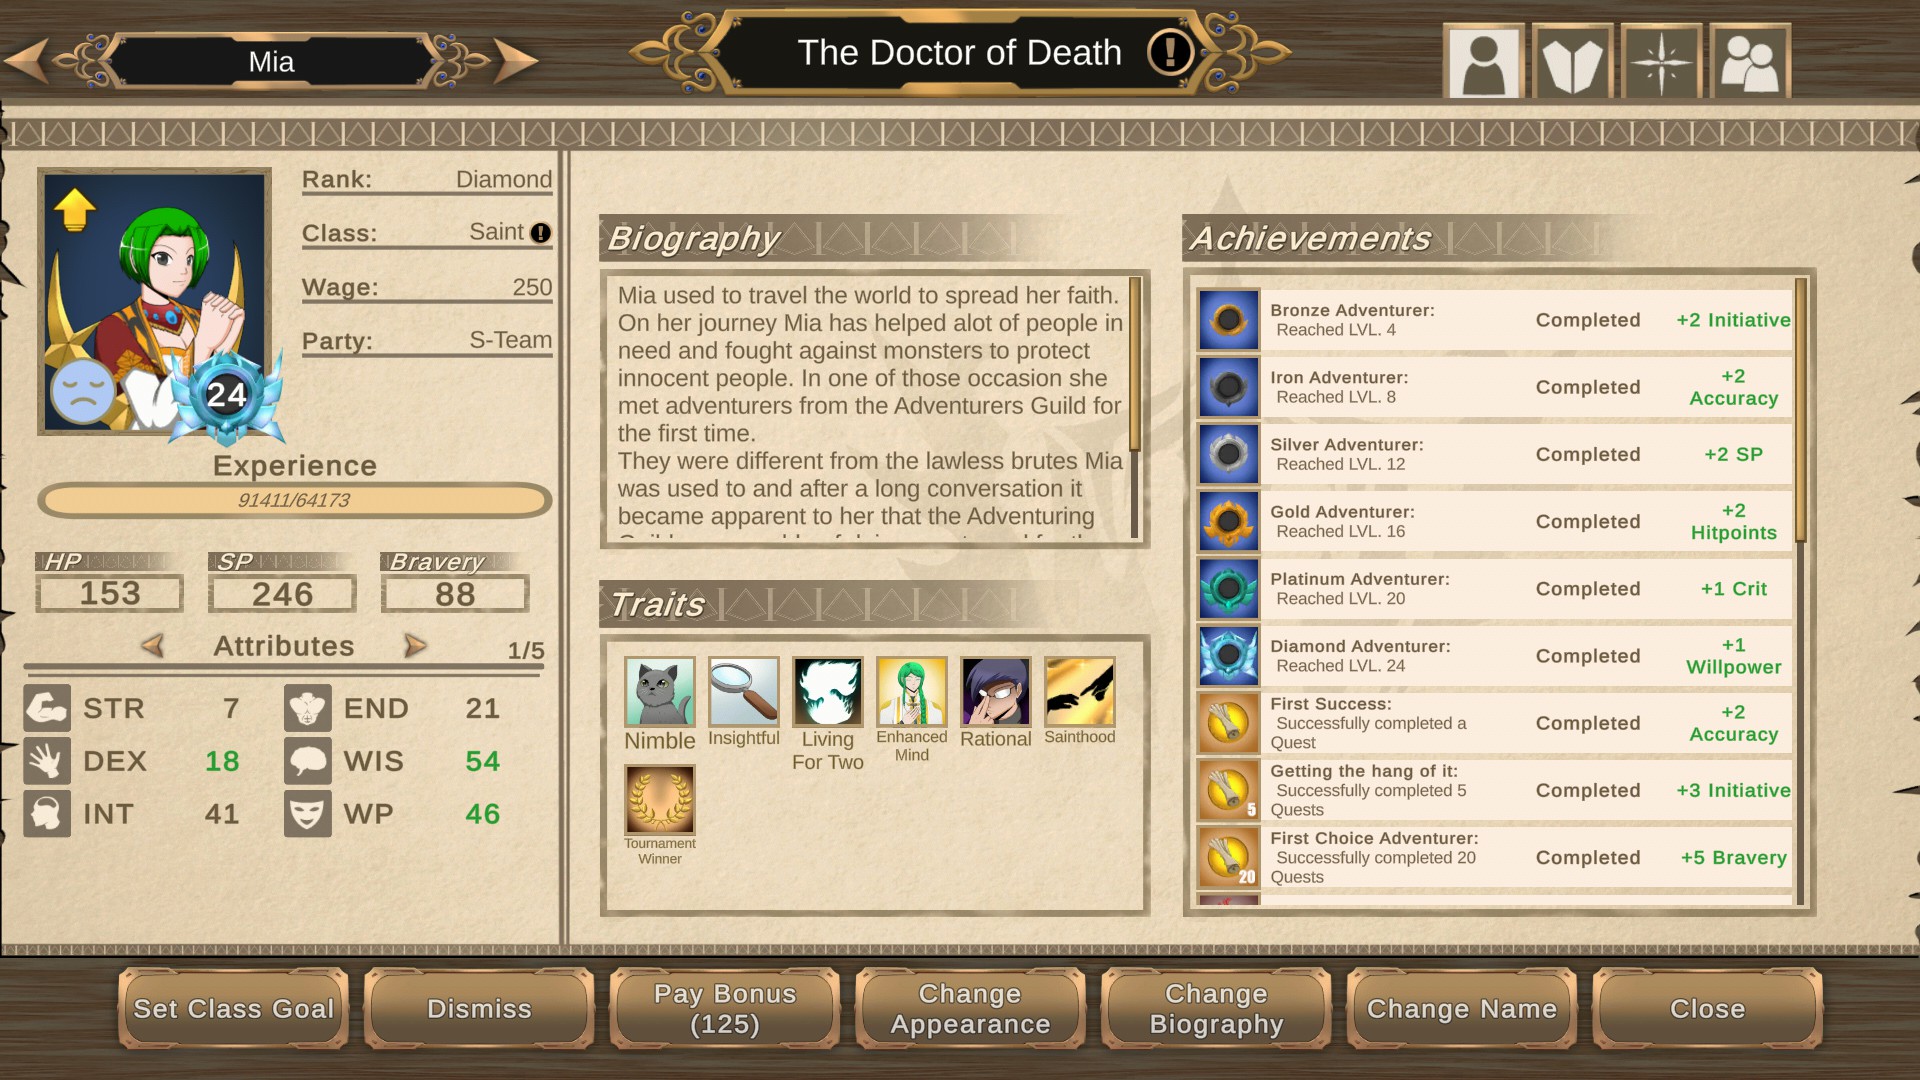The width and height of the screenshot is (1920, 1080).
Task: Open the character profile tab icon
Action: pyautogui.click(x=1483, y=62)
